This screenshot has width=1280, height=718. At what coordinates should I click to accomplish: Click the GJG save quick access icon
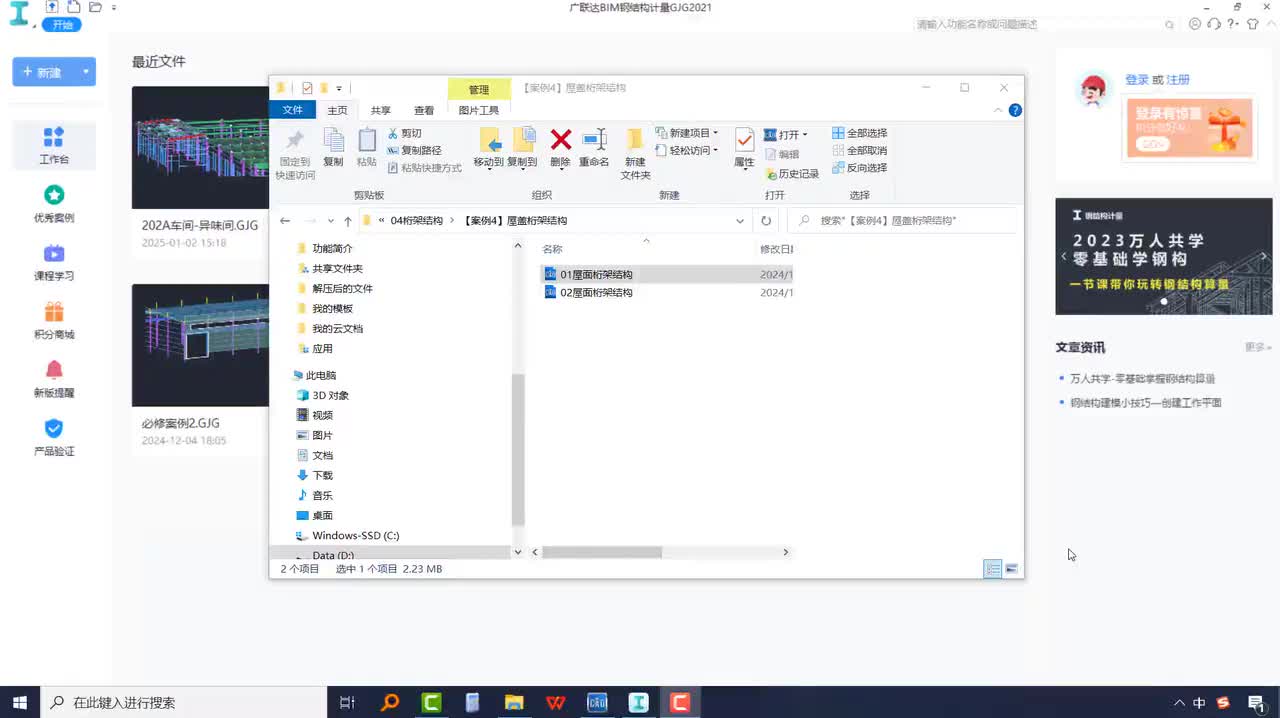52,7
